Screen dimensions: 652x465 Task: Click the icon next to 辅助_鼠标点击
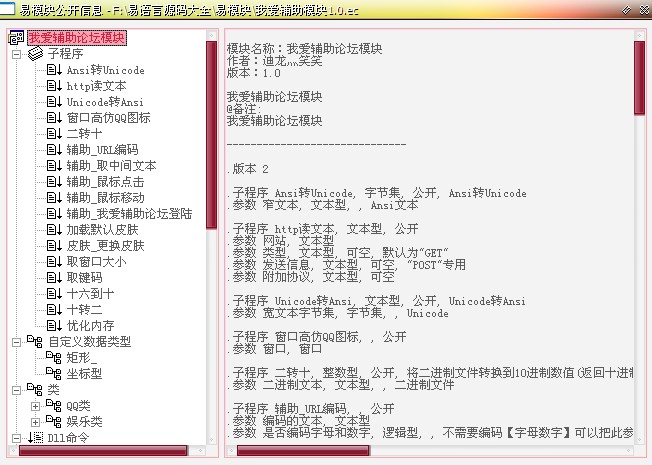pos(54,182)
